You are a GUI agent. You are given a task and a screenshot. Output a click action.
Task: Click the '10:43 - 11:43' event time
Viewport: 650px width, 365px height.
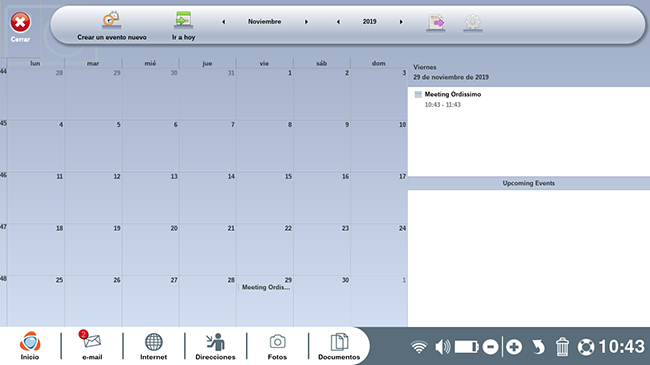tap(442, 105)
